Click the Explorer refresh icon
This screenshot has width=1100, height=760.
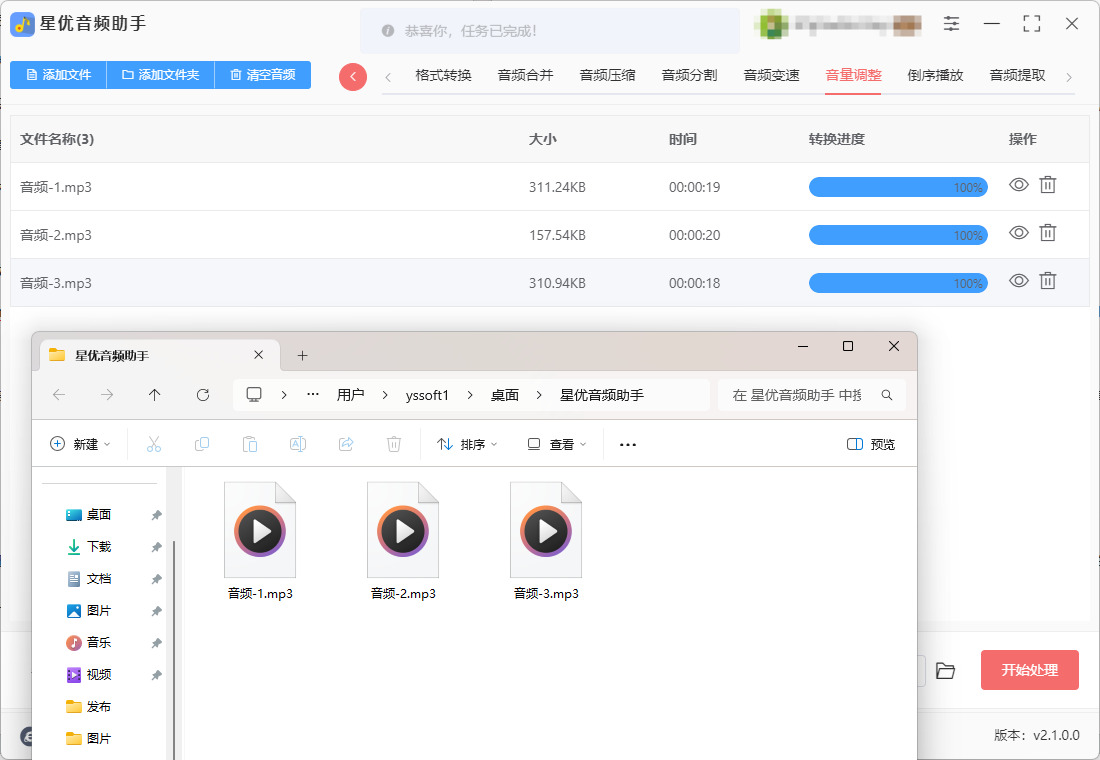(x=203, y=395)
